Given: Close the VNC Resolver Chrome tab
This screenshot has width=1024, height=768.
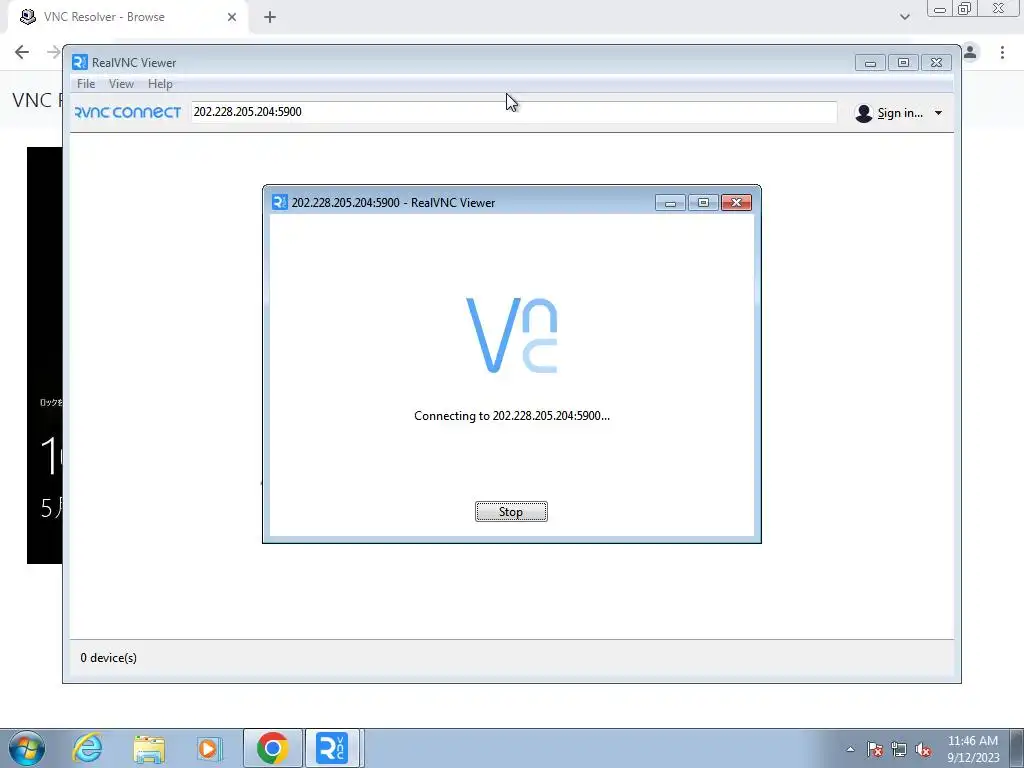Looking at the screenshot, I should (x=232, y=17).
